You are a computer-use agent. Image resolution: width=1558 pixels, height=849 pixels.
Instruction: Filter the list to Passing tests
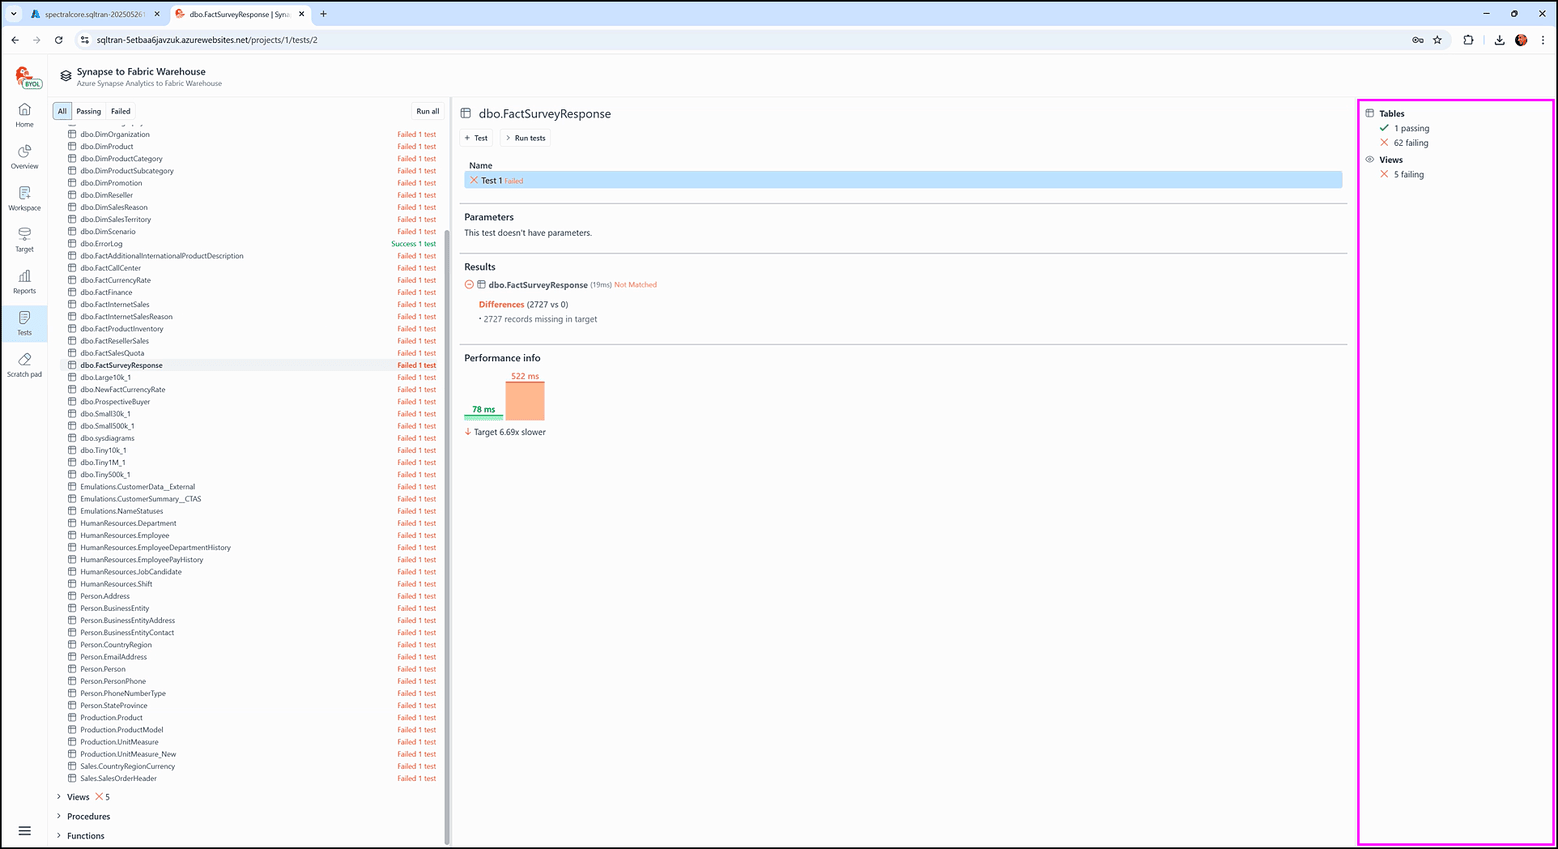(x=89, y=111)
